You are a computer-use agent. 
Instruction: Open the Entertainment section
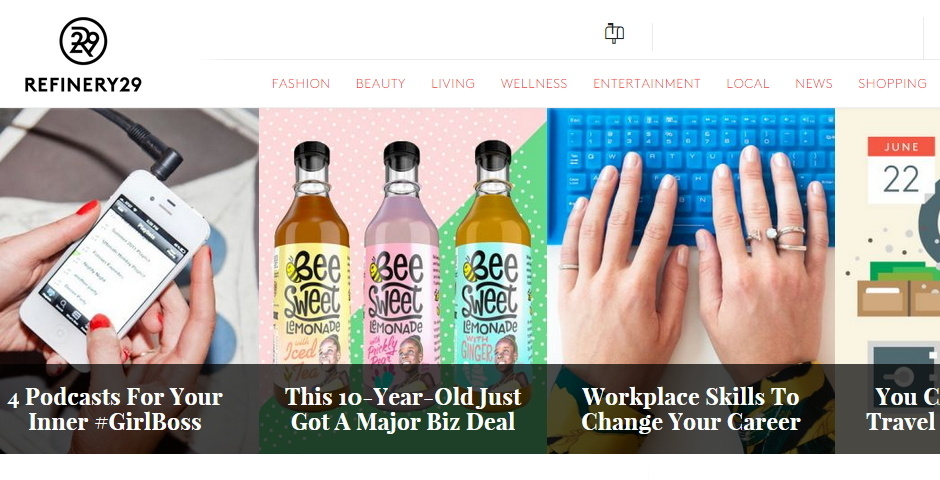click(x=647, y=83)
